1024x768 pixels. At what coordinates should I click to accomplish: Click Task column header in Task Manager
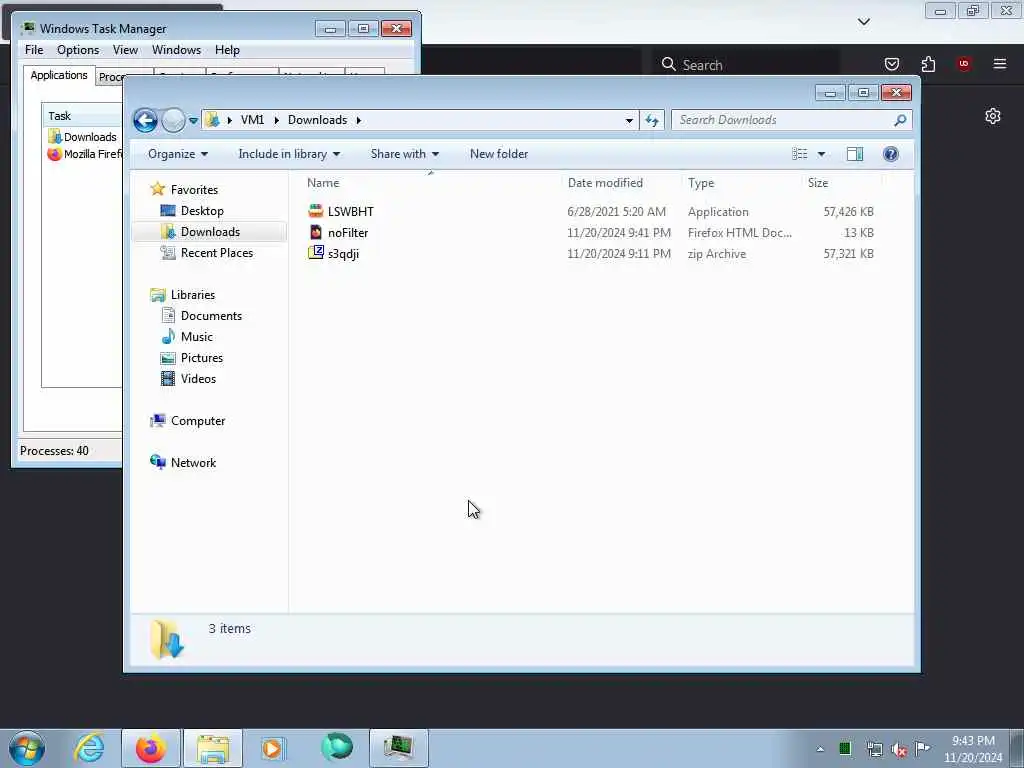[83, 116]
